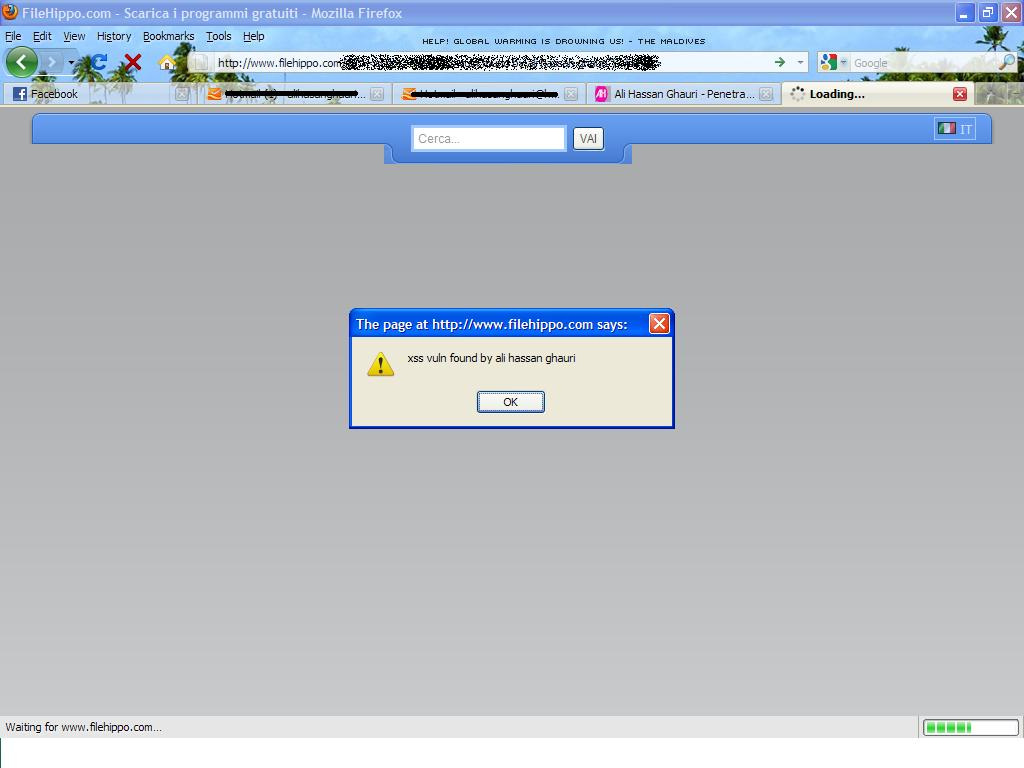This screenshot has width=1024, height=768.
Task: Click the green Go arrow in address bar
Action: pos(780,63)
